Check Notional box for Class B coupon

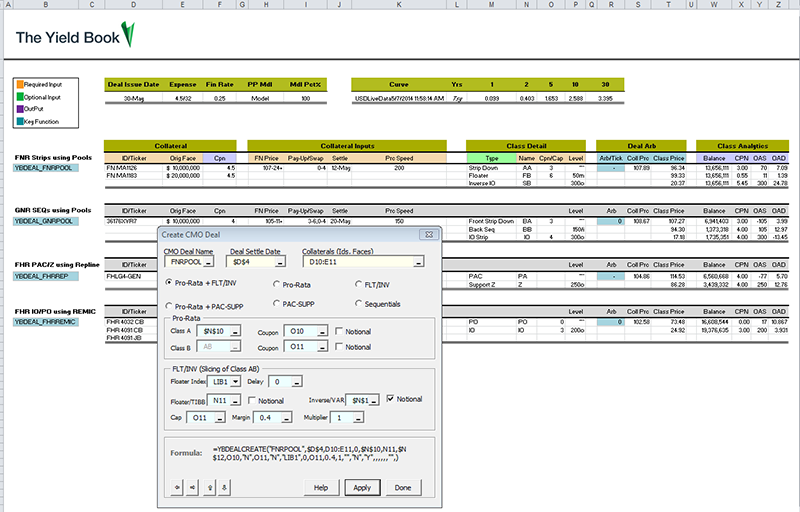click(x=339, y=347)
